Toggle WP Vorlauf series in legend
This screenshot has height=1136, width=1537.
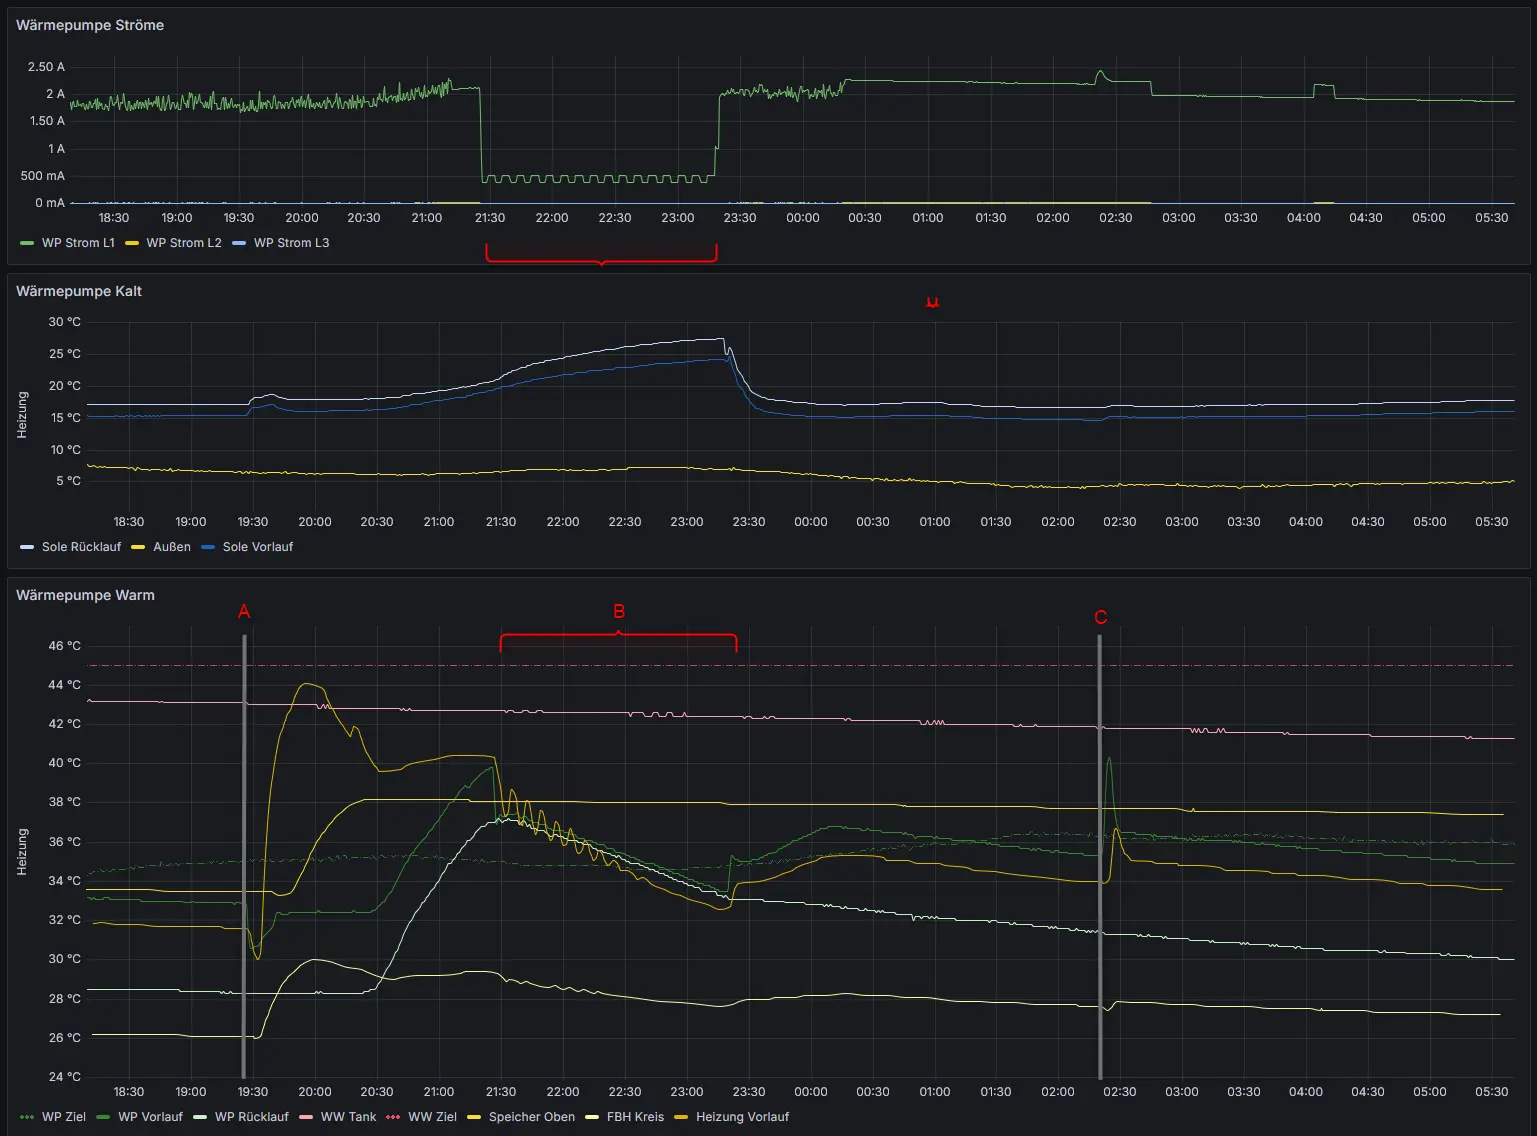150,1117
